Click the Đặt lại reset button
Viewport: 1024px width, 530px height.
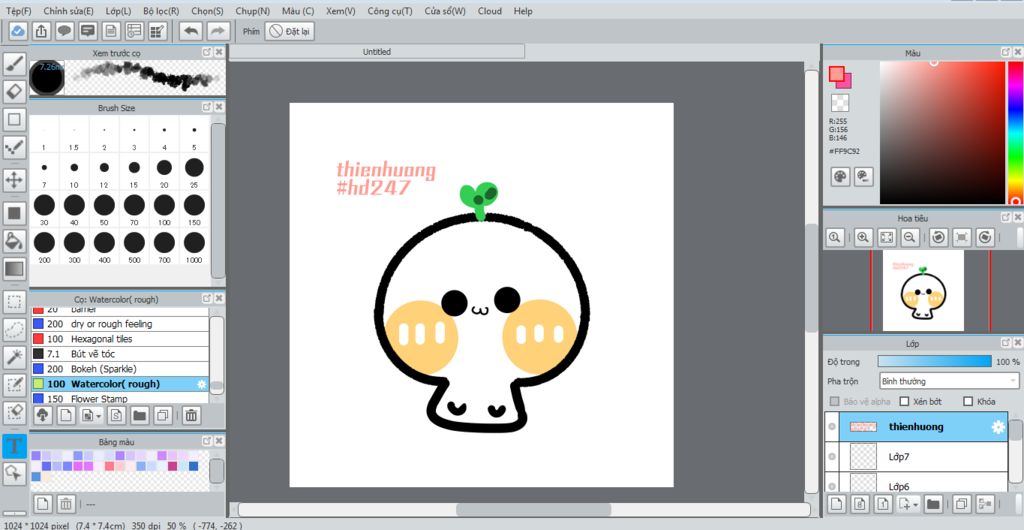tap(290, 31)
